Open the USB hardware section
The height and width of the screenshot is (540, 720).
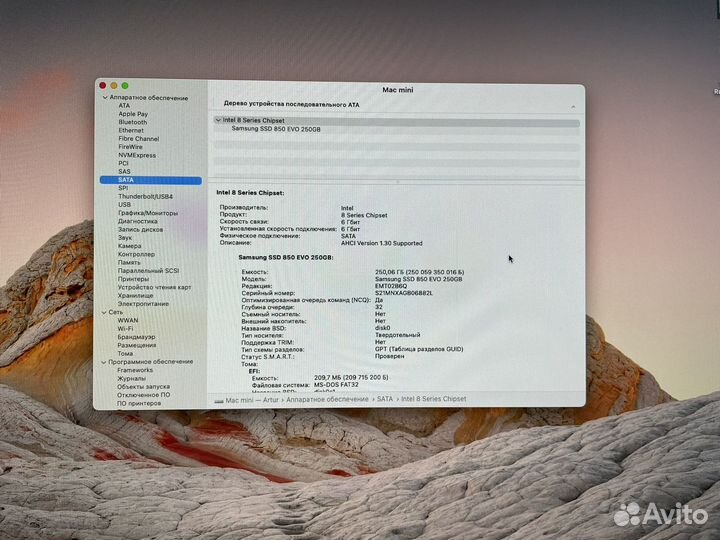click(124, 205)
